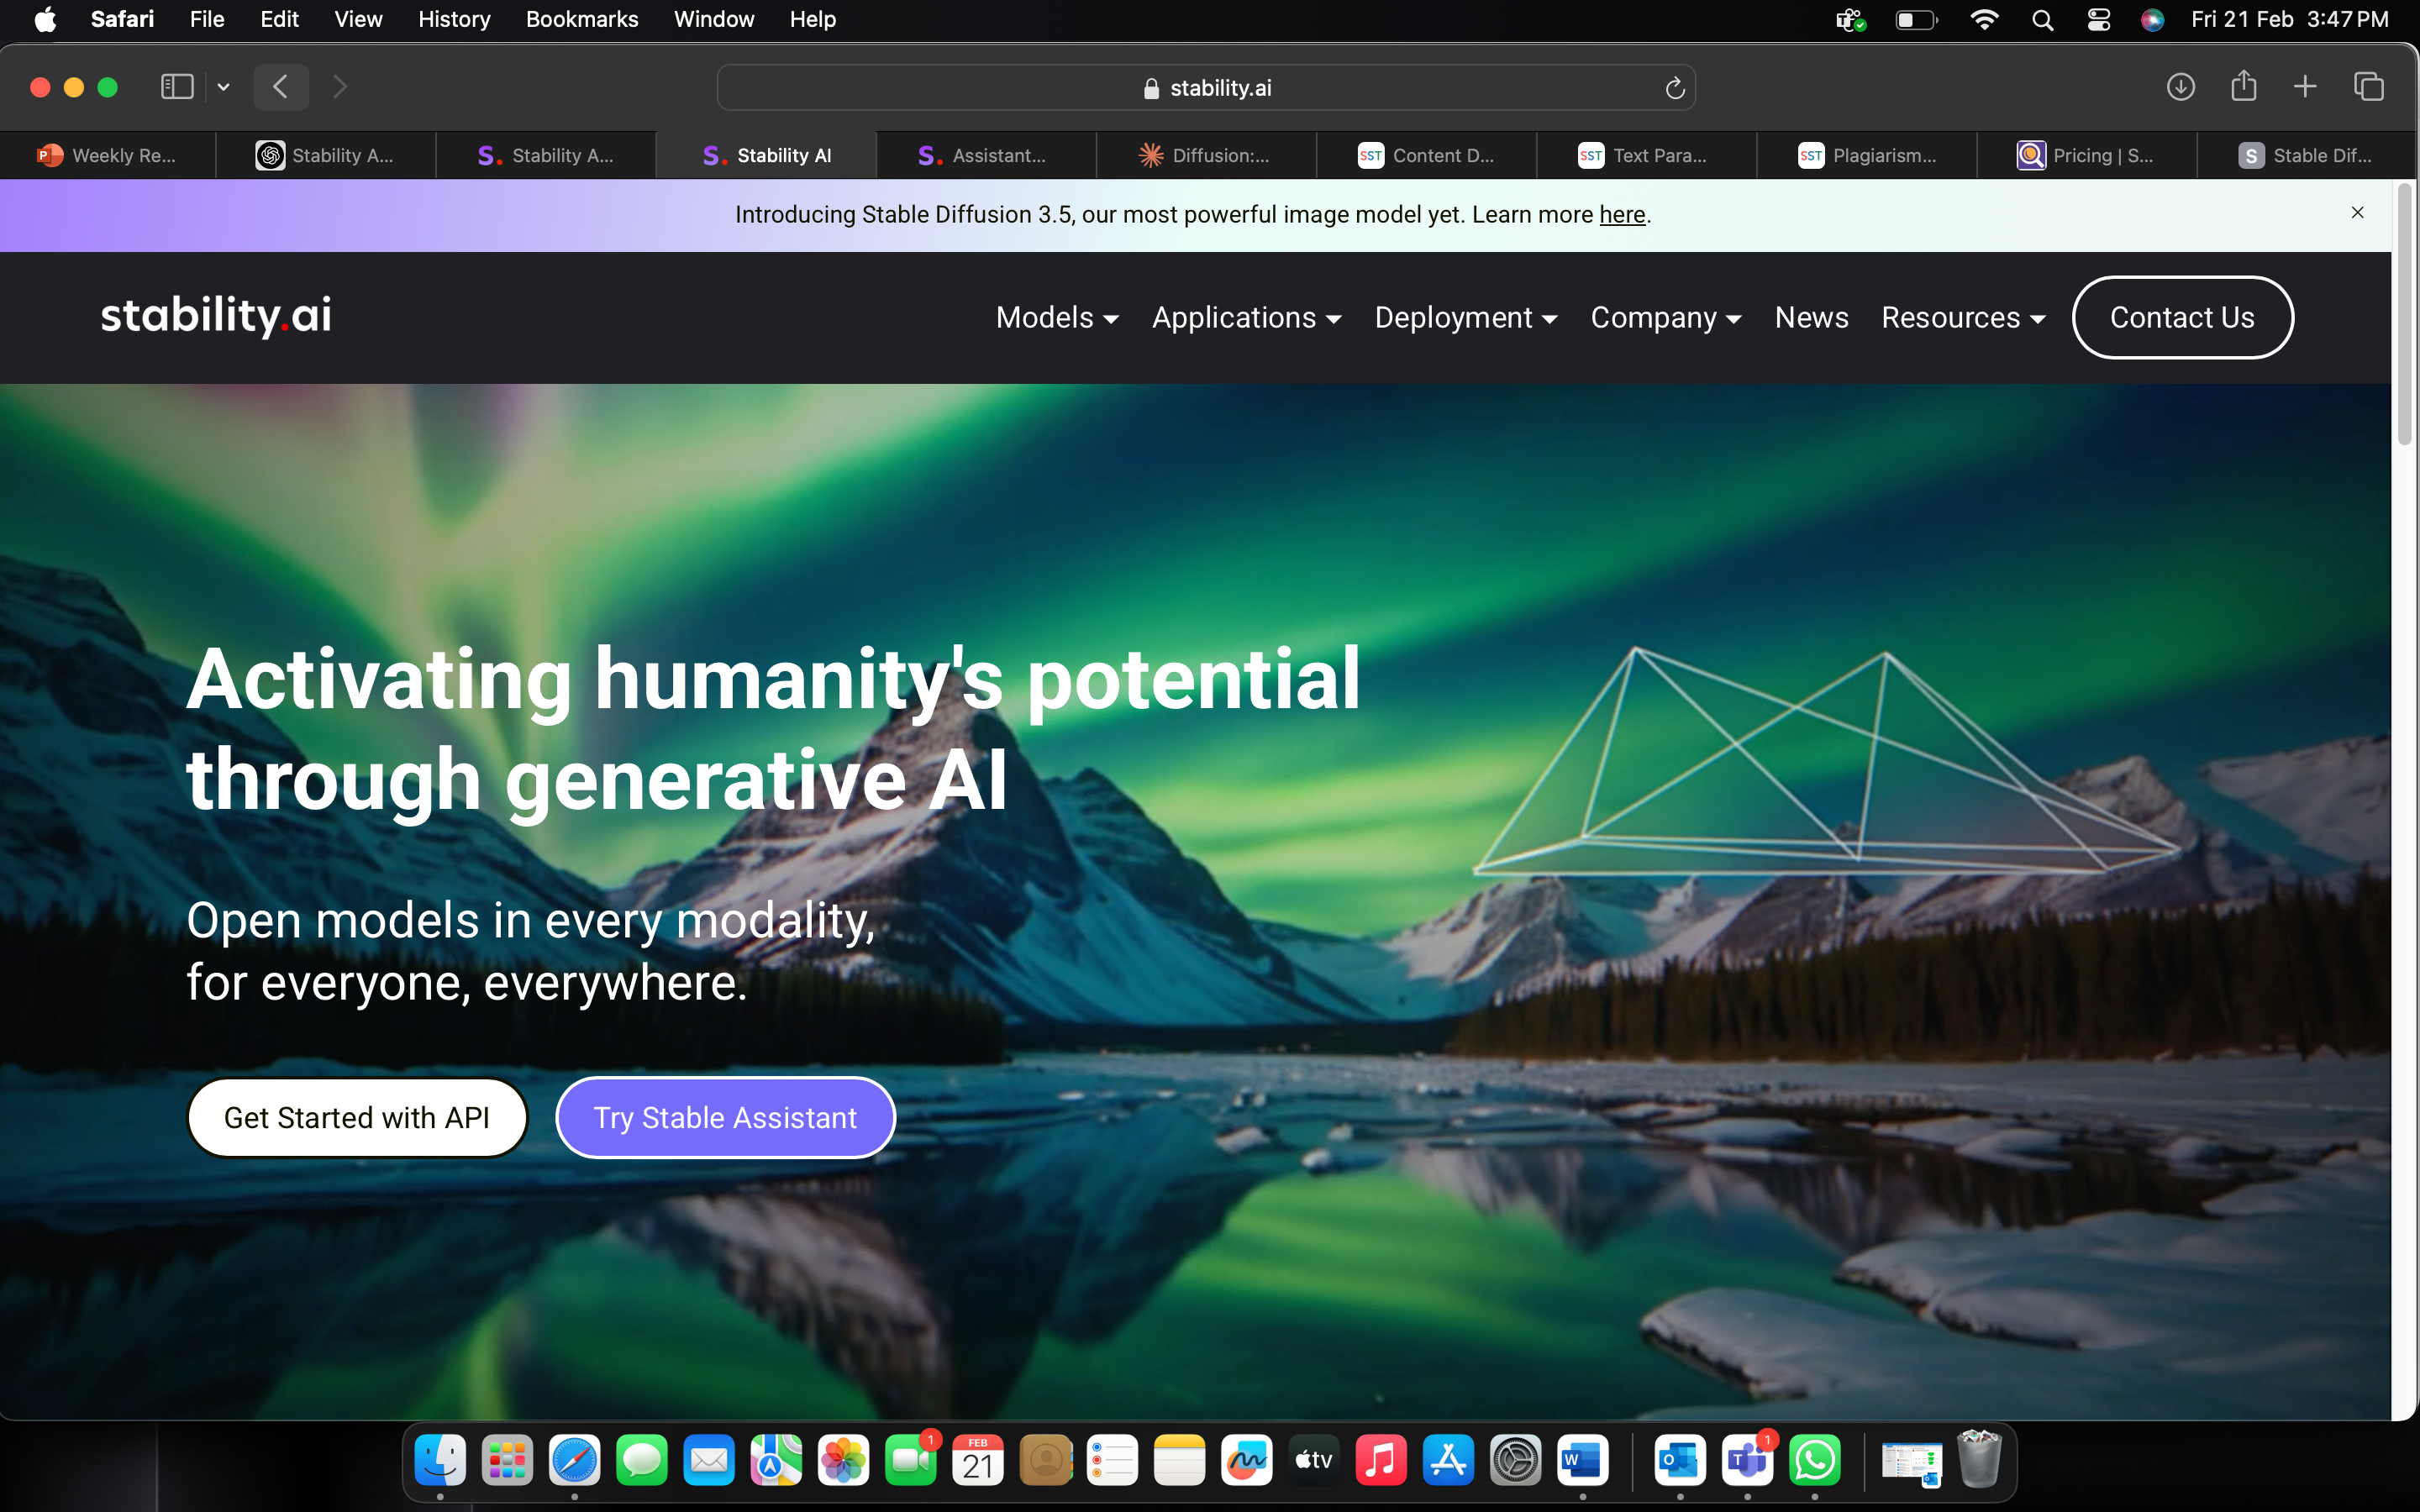Click the stability.ai address bar
The image size is (2420, 1512).
pos(1206,88)
